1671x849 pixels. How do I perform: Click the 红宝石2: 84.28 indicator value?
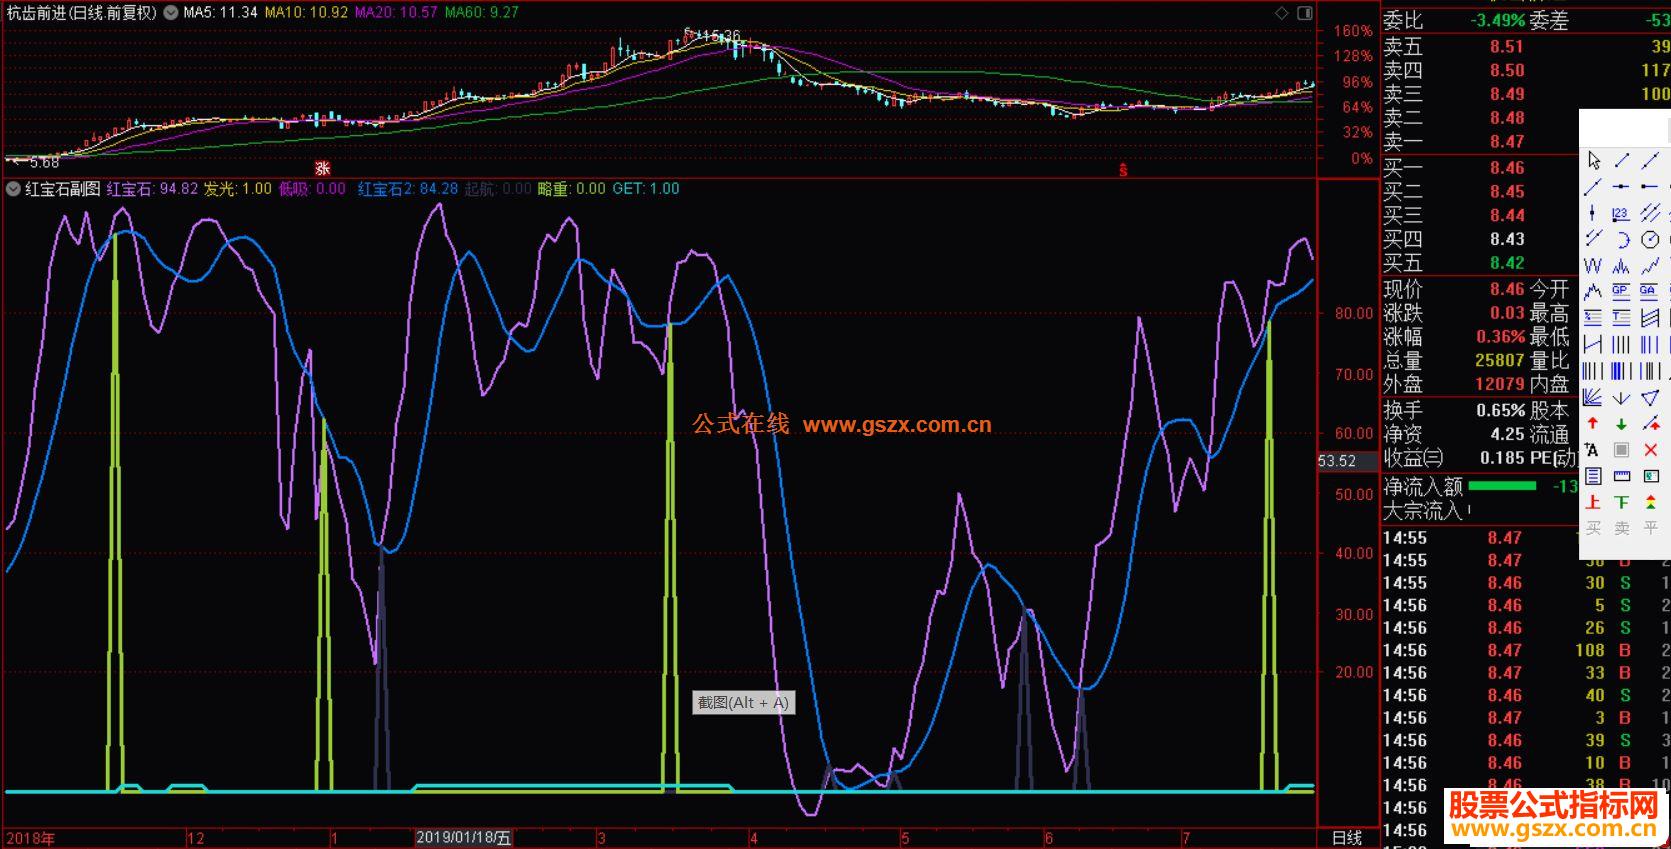click(x=408, y=188)
